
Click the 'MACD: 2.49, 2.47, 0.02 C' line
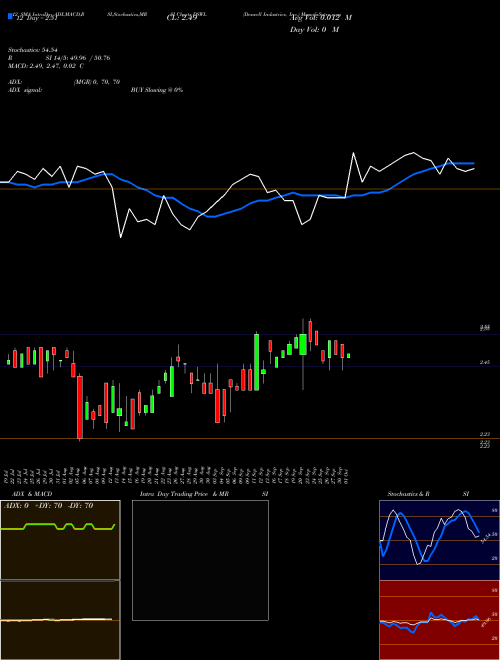pos(46,66)
